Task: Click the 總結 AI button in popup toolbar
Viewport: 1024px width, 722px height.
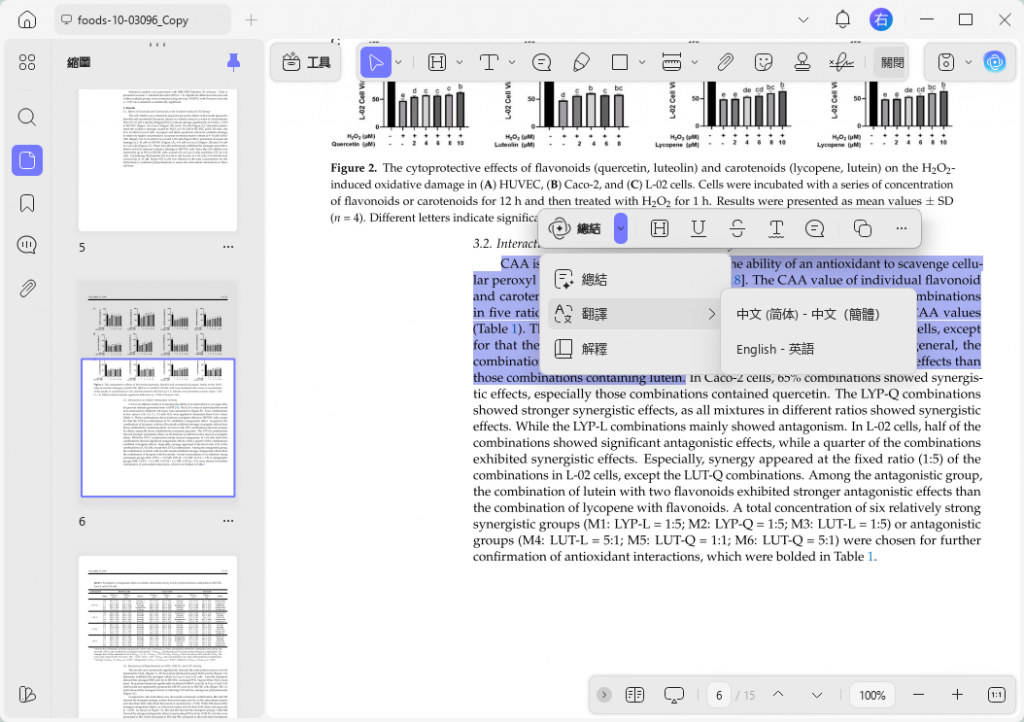Action: pyautogui.click(x=577, y=228)
